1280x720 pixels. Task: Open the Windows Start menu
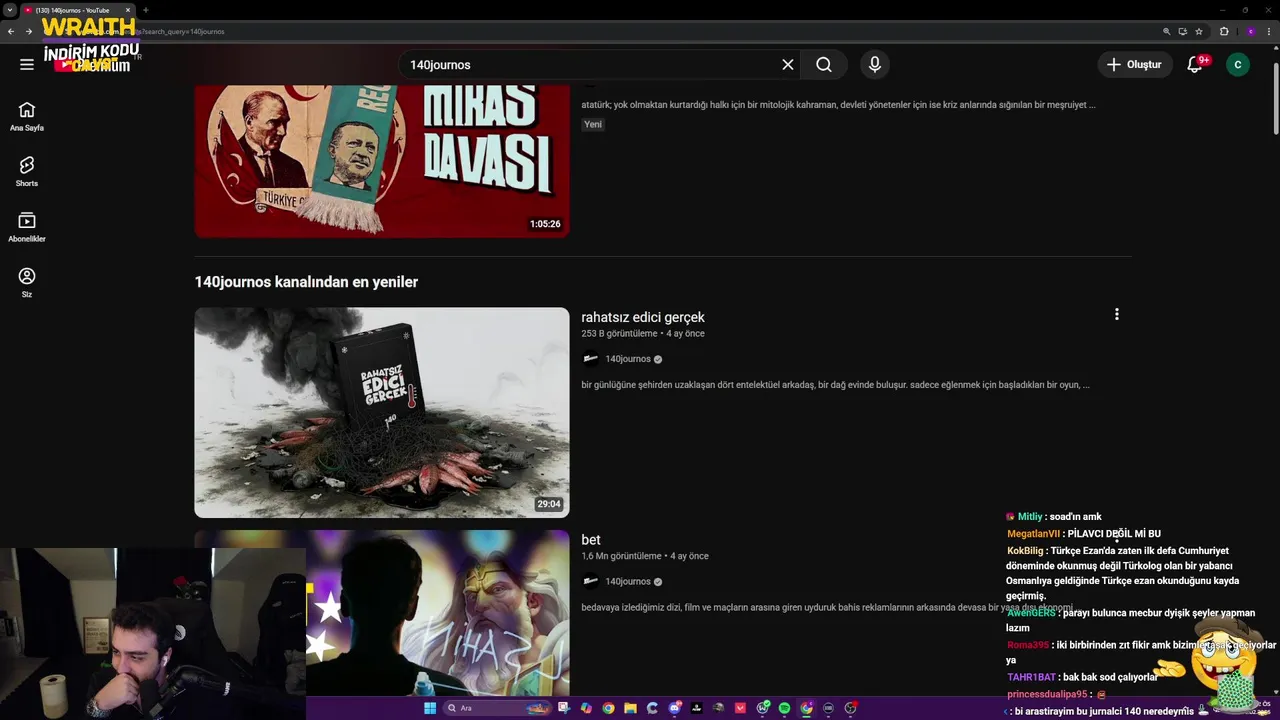[430, 708]
